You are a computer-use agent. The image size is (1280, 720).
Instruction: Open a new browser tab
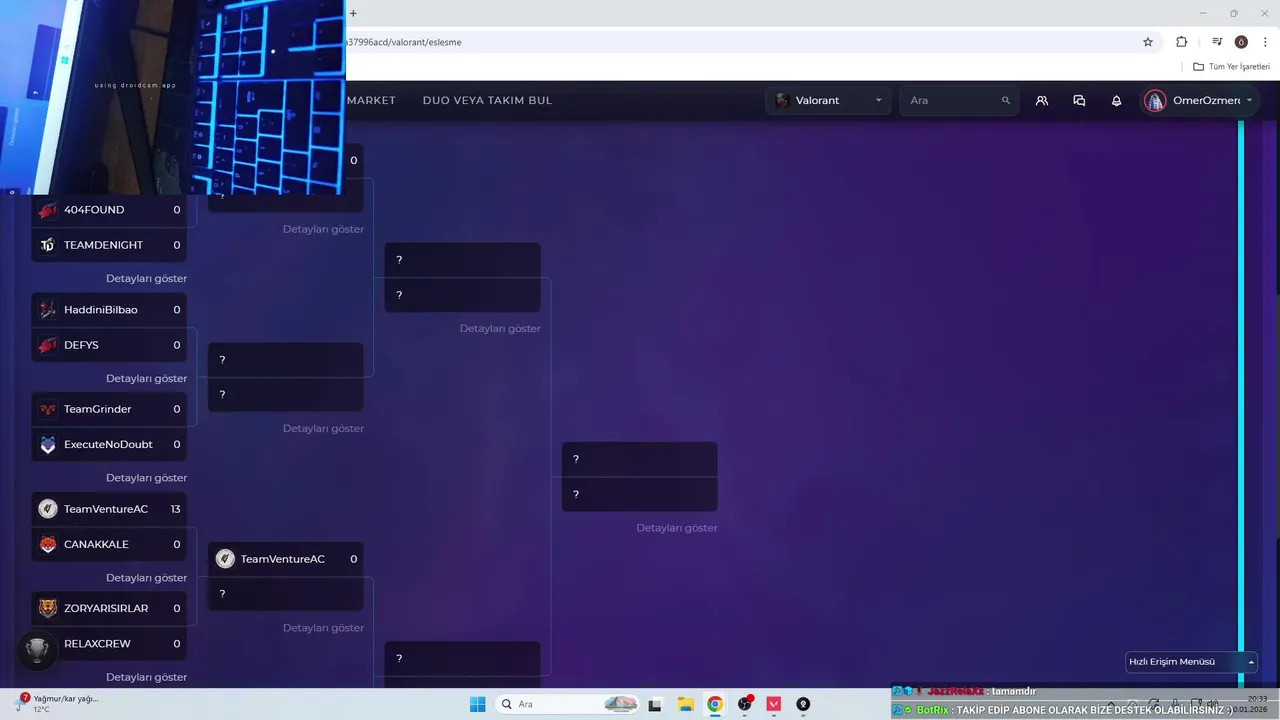click(353, 13)
